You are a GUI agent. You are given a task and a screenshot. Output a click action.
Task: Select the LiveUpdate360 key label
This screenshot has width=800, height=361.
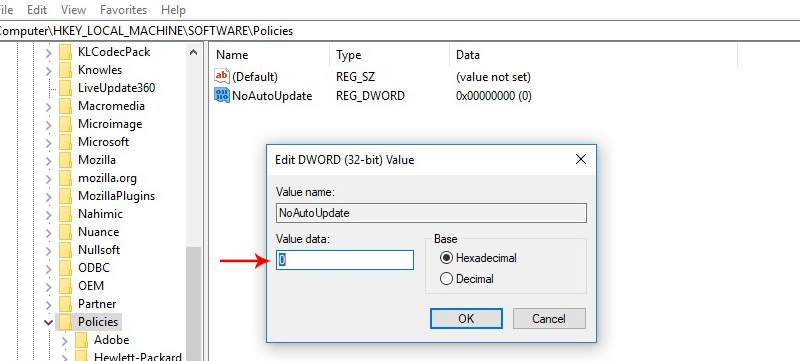pyautogui.click(x=116, y=88)
